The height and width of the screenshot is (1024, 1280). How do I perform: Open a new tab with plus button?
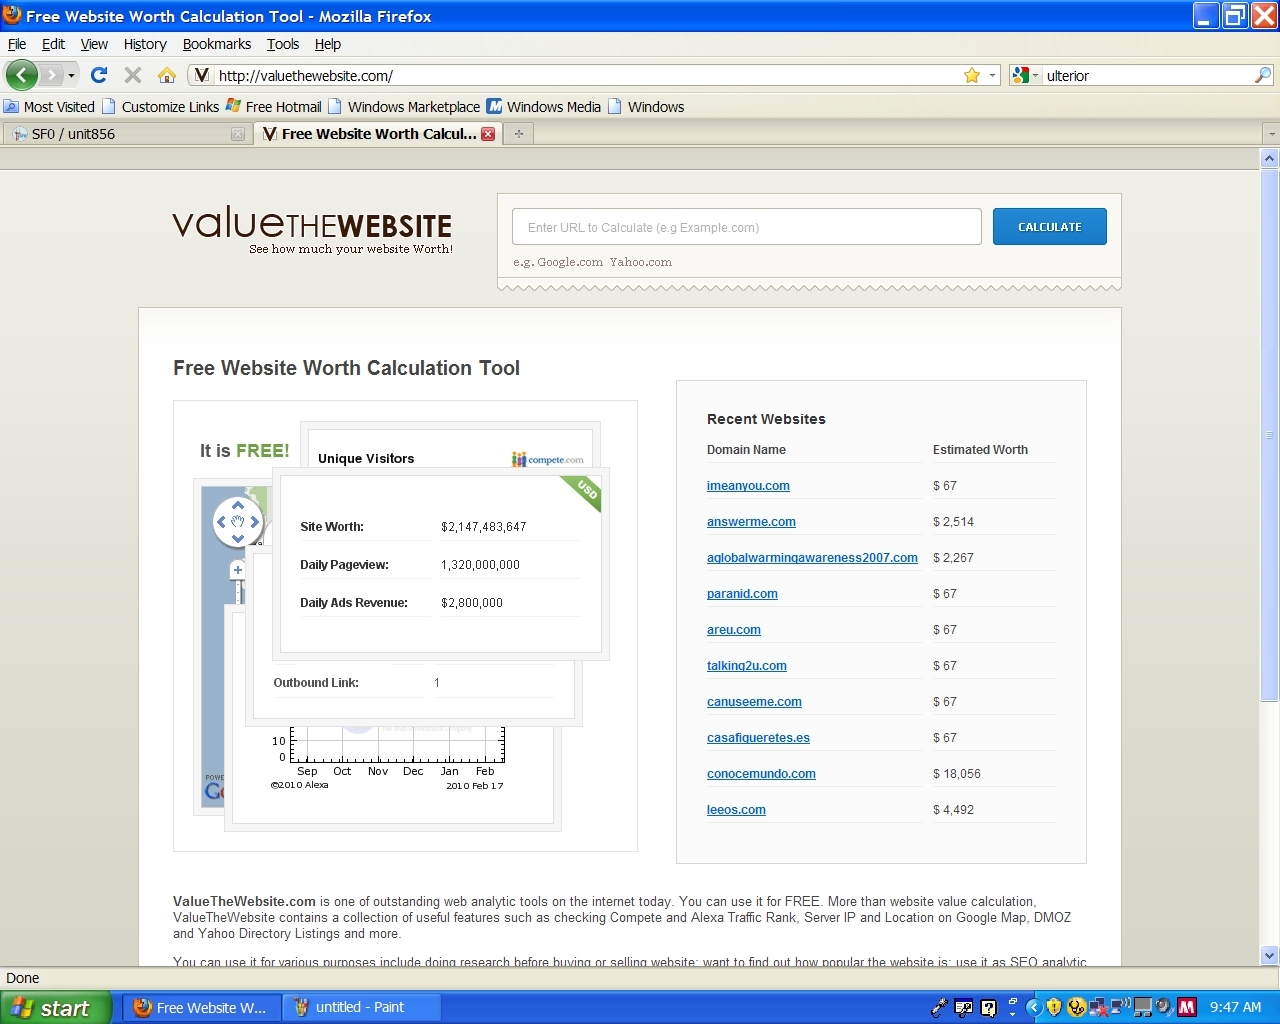coord(518,134)
